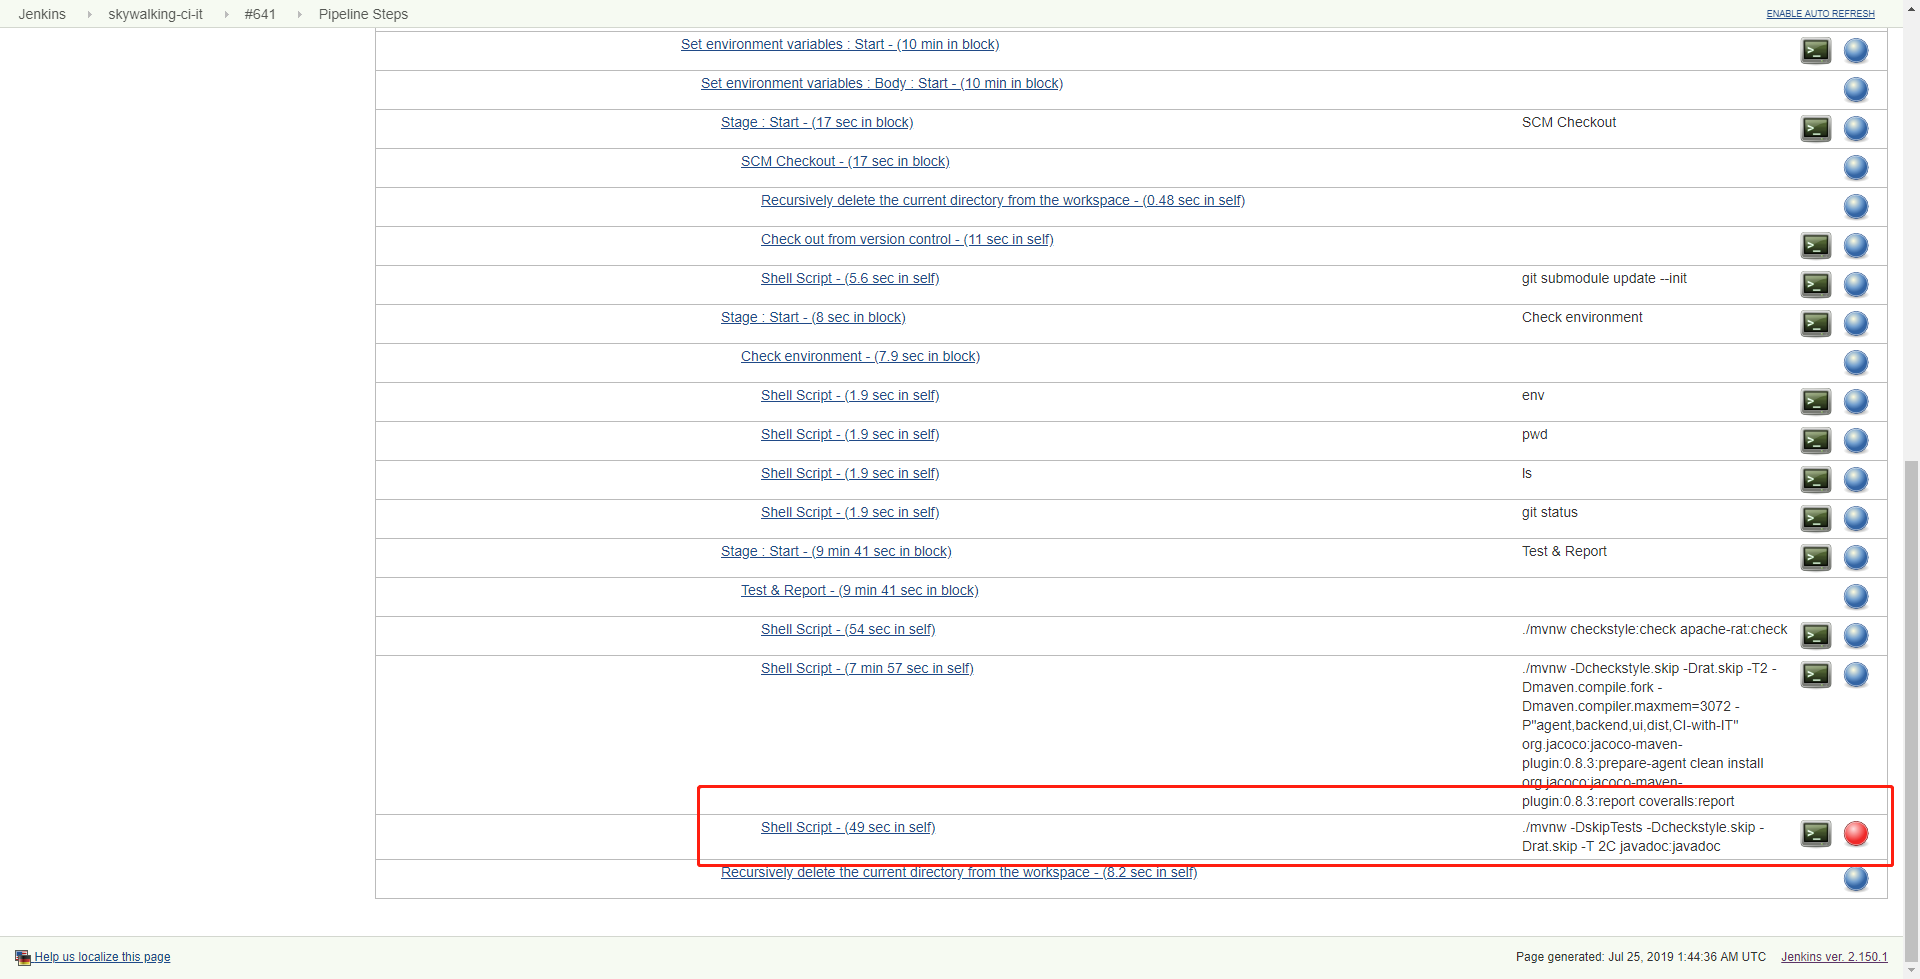This screenshot has height=979, width=1920.
Task: Open console icon for the SCM Checkout stage
Action: (1816, 129)
